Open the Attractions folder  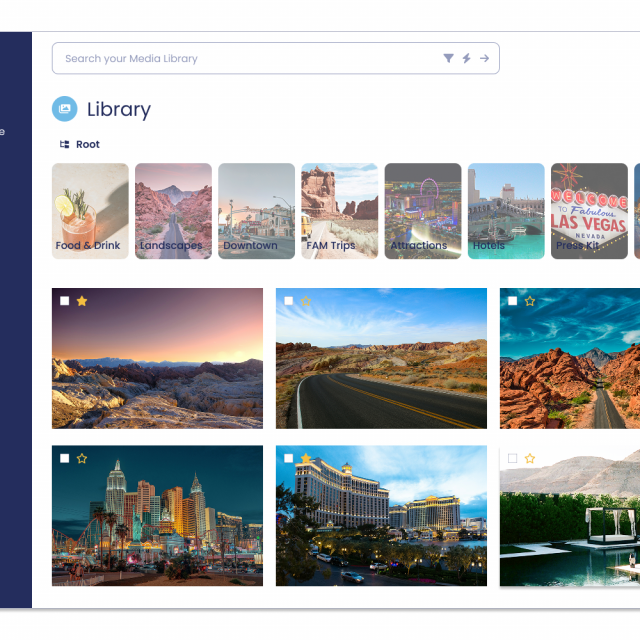[423, 211]
